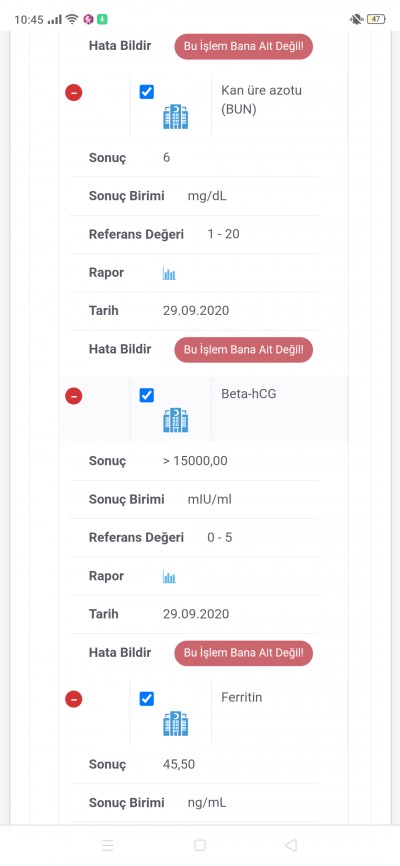Select the Beta-hCG test name cell
The height and width of the screenshot is (866, 400).
point(280,409)
